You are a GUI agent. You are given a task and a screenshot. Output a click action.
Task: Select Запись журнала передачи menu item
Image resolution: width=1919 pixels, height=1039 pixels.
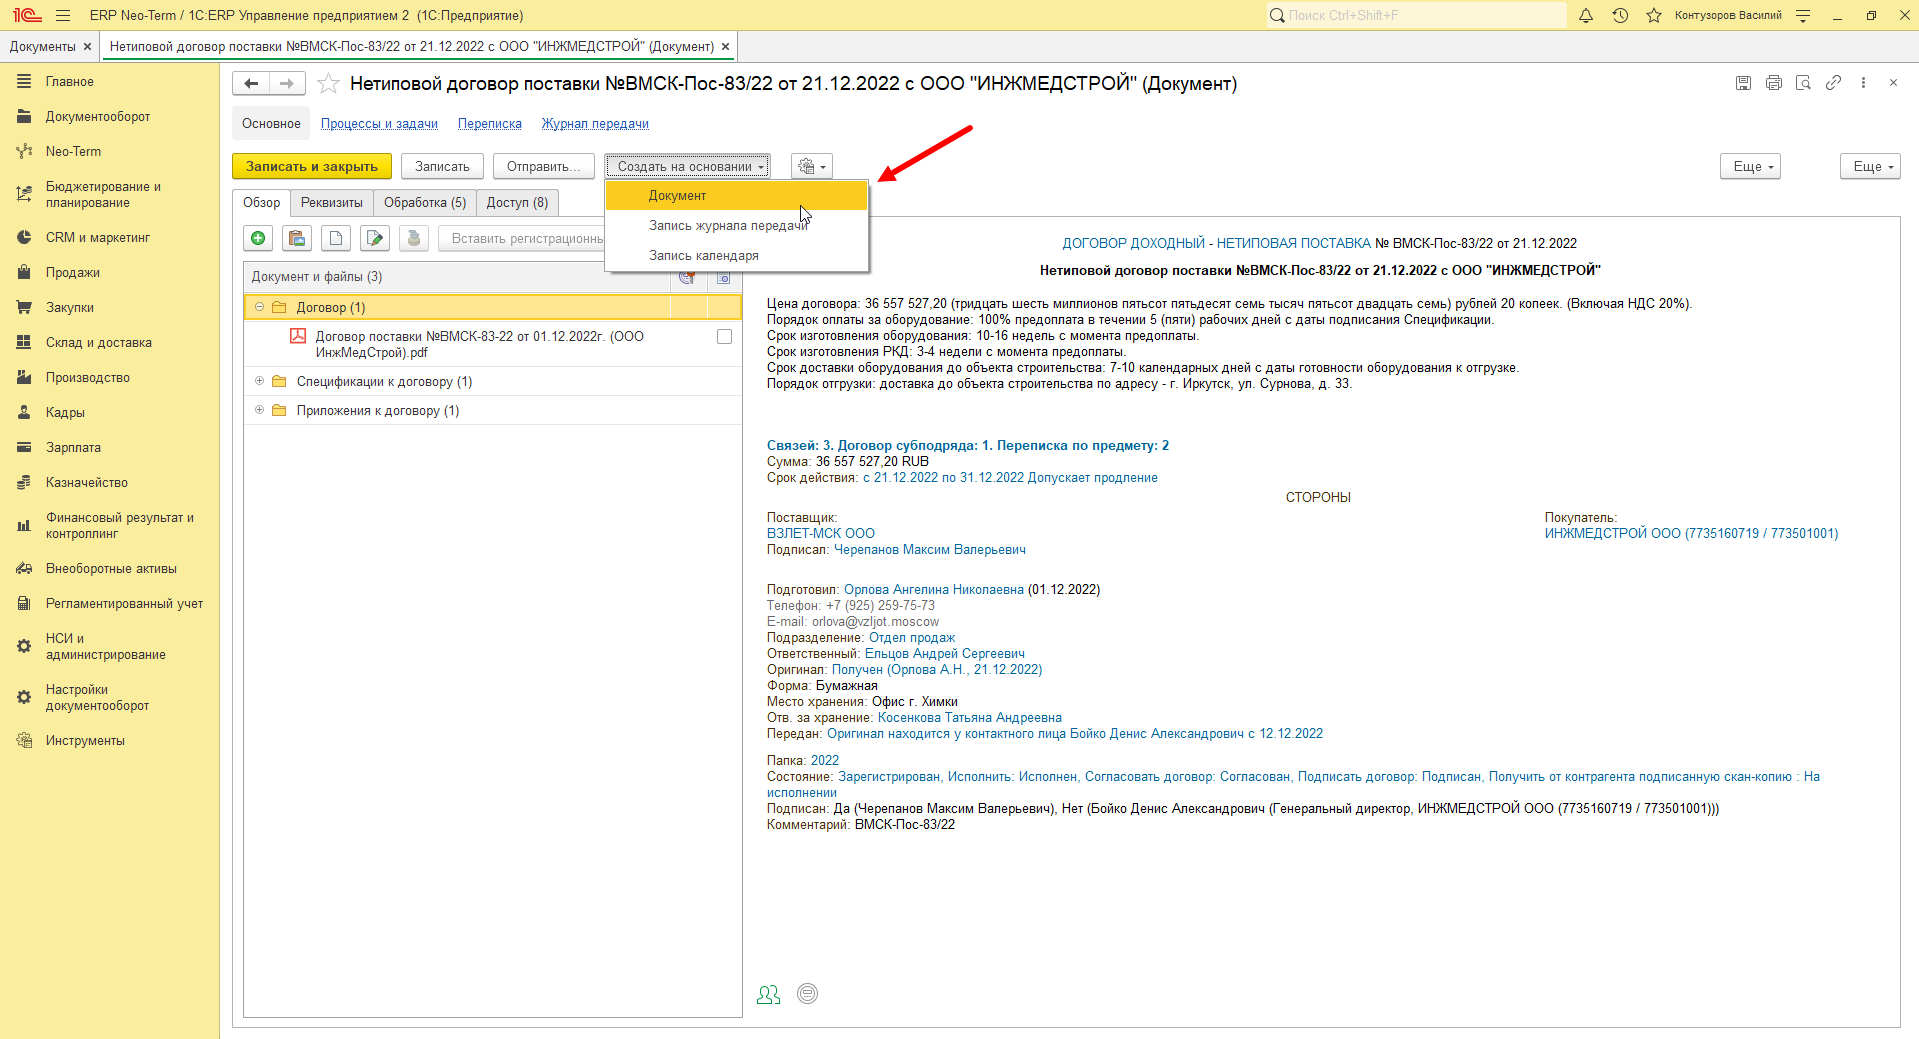pyautogui.click(x=736, y=225)
